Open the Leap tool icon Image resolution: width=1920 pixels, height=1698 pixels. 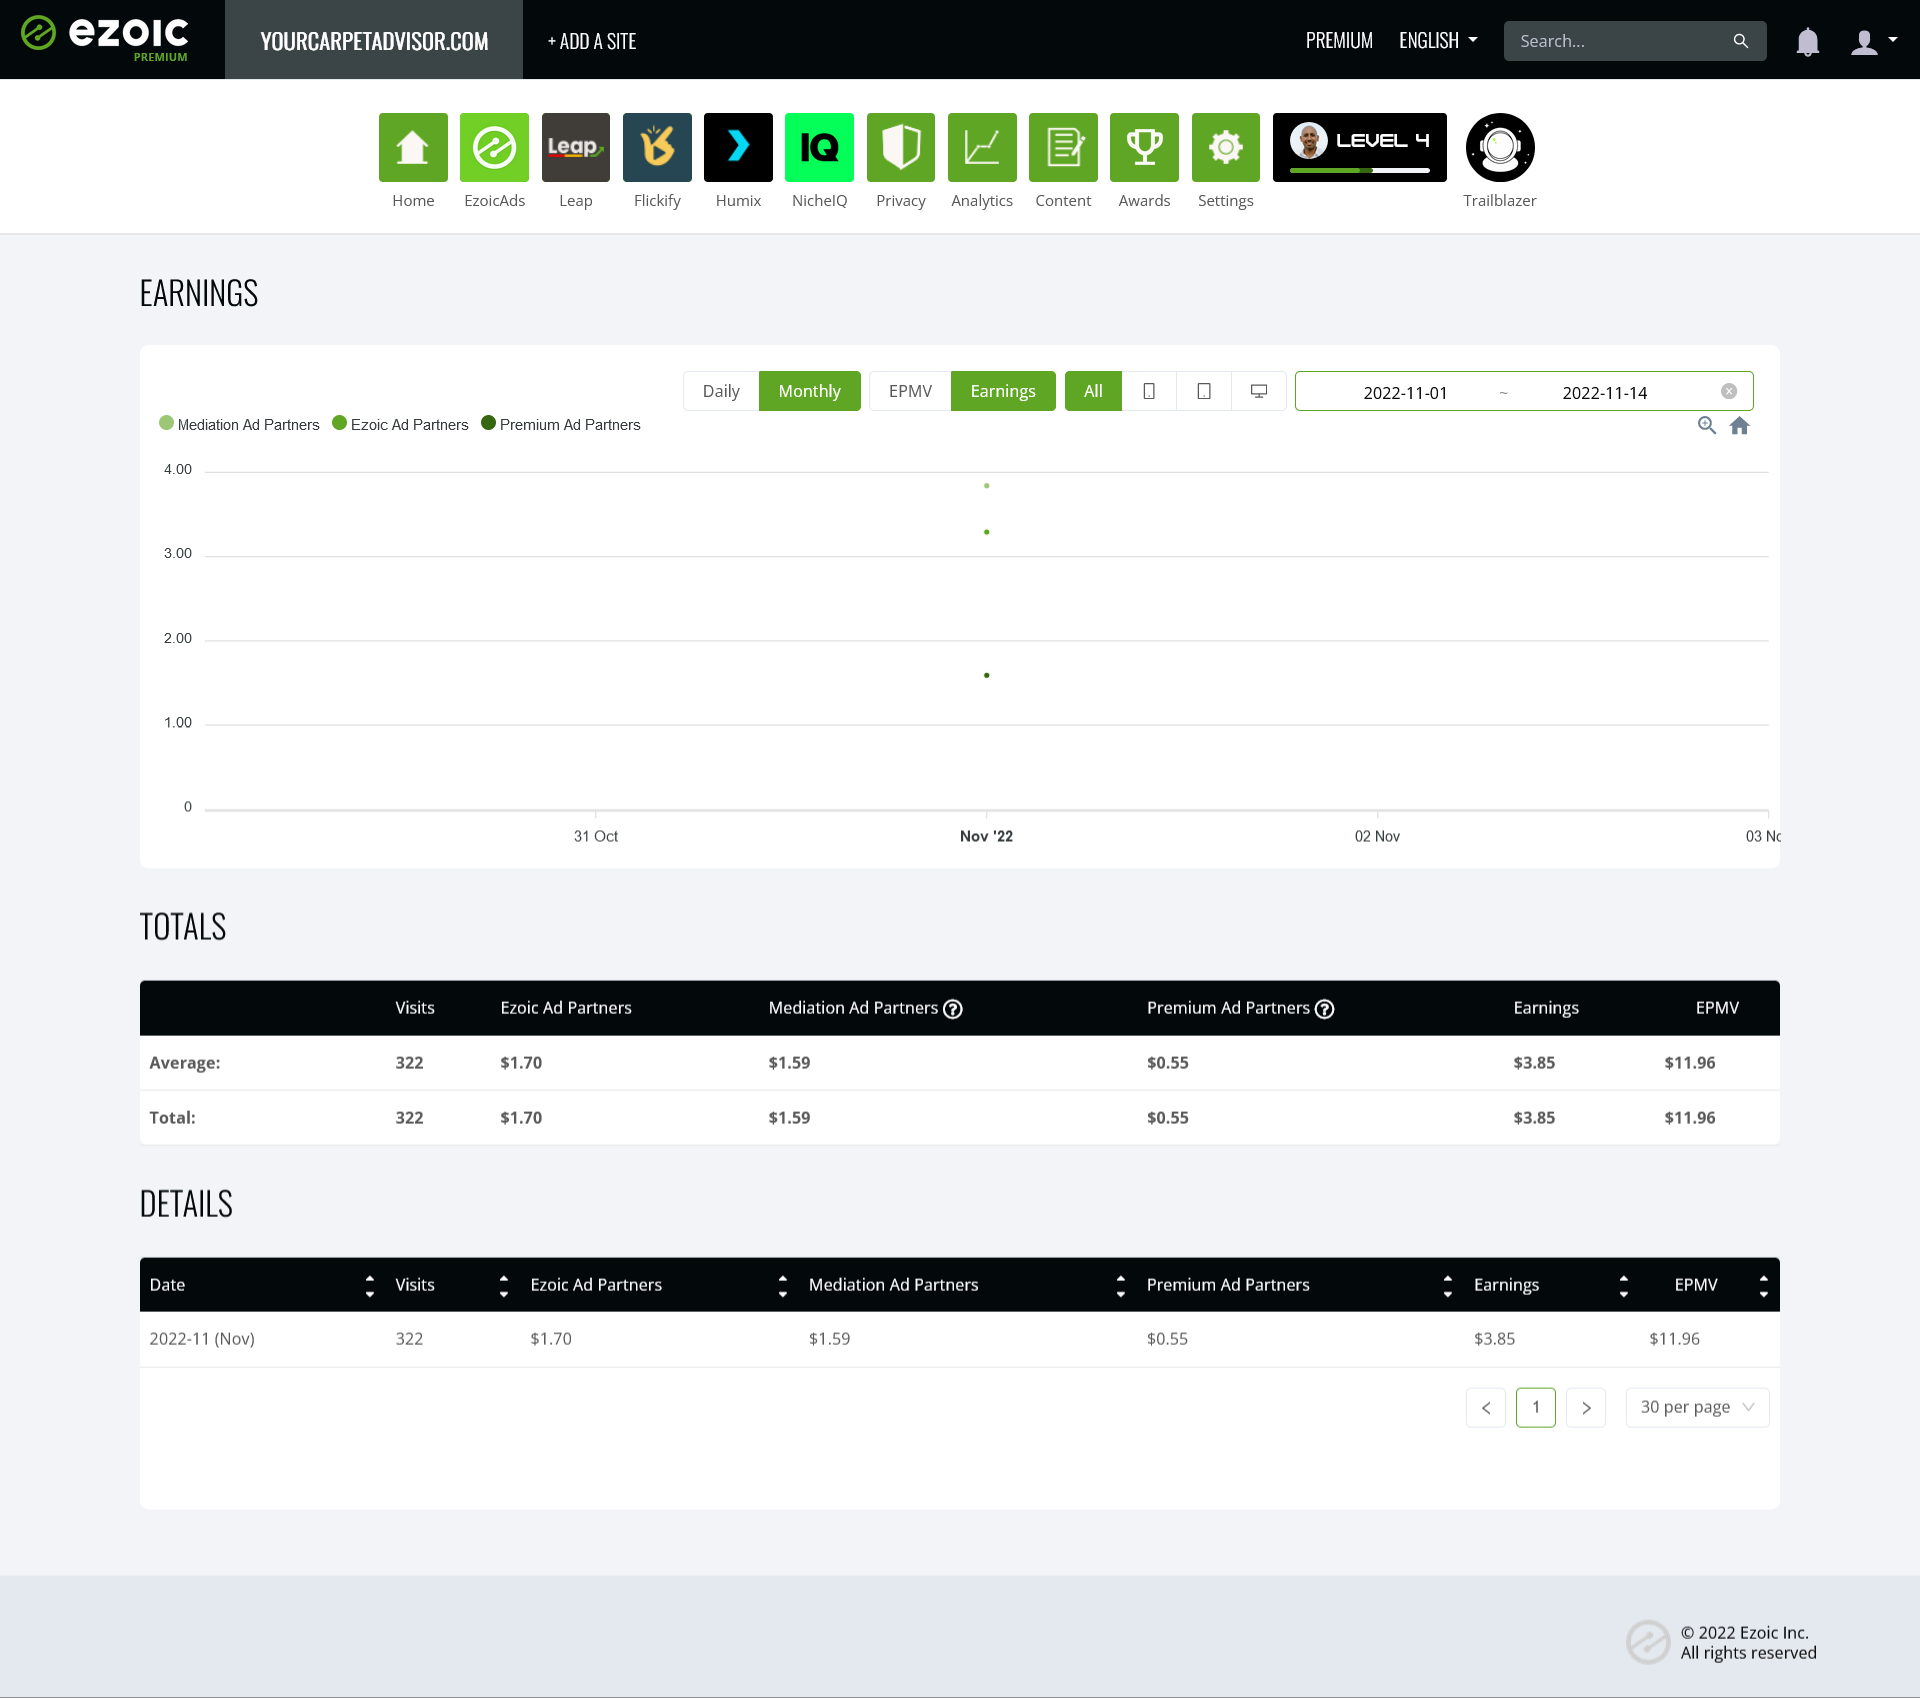coord(576,147)
